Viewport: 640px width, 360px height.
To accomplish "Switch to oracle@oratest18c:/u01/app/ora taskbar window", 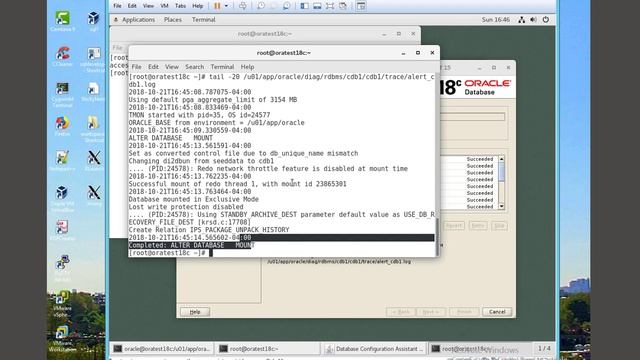I will [x=162, y=349].
